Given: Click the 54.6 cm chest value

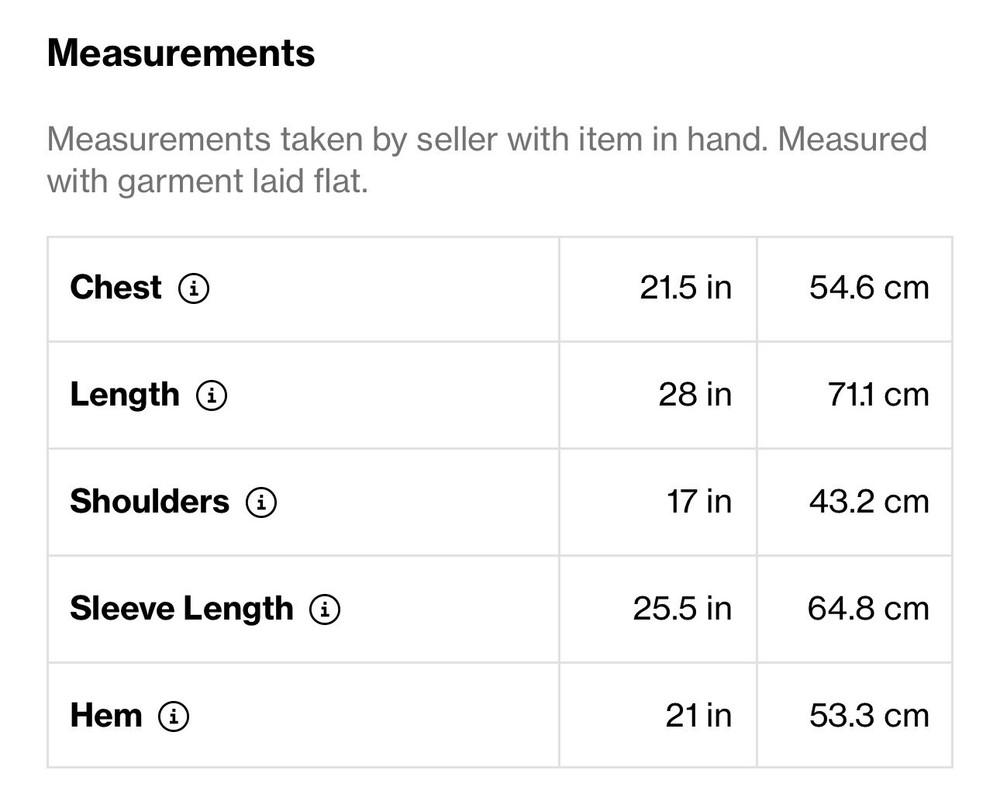Looking at the screenshot, I should click(868, 288).
